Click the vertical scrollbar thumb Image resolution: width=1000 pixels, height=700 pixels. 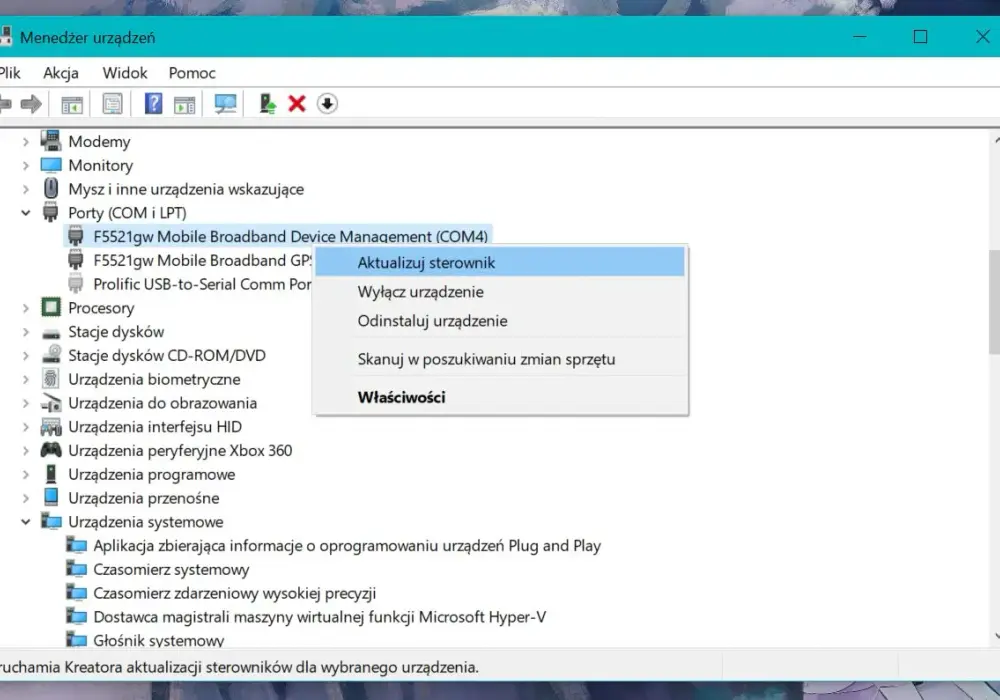point(994,302)
